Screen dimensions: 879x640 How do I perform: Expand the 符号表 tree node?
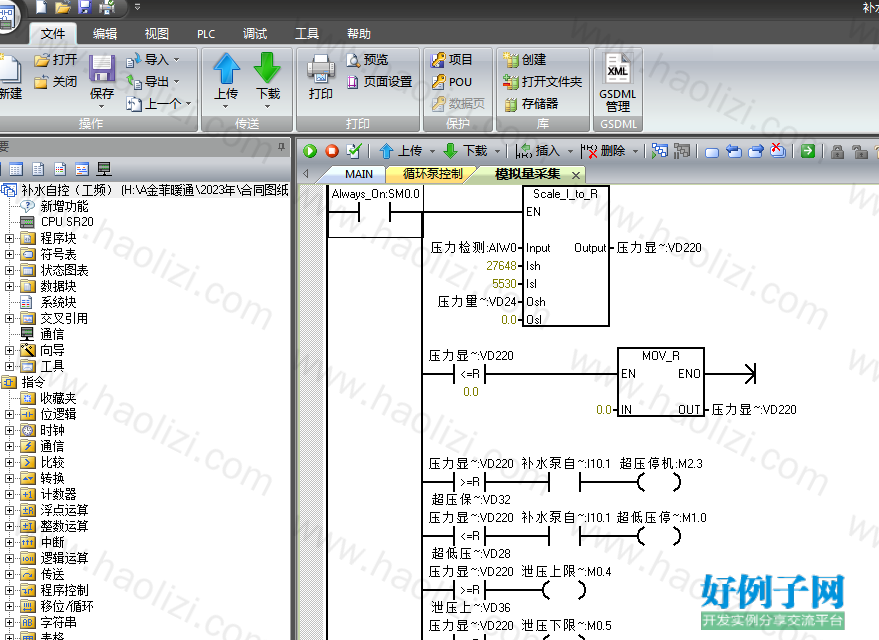coord(10,254)
